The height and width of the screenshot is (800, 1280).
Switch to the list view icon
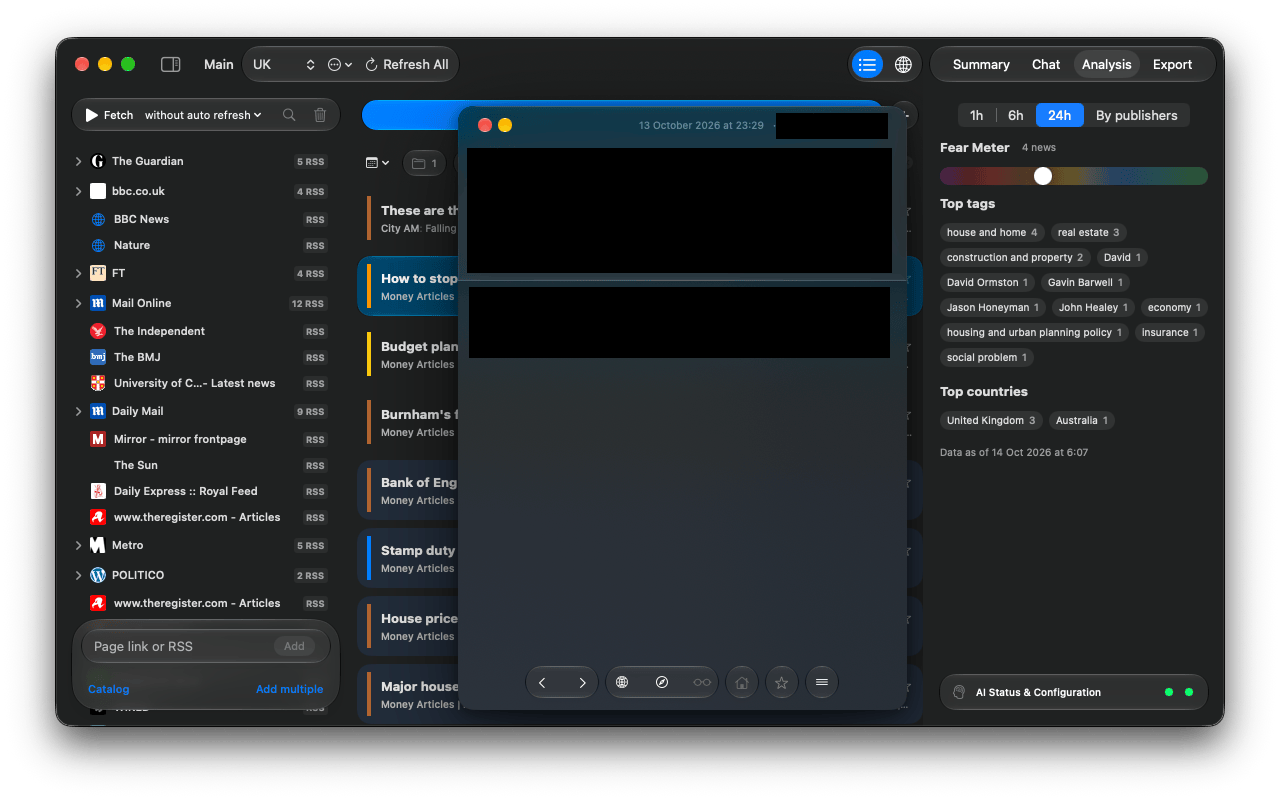click(x=867, y=64)
